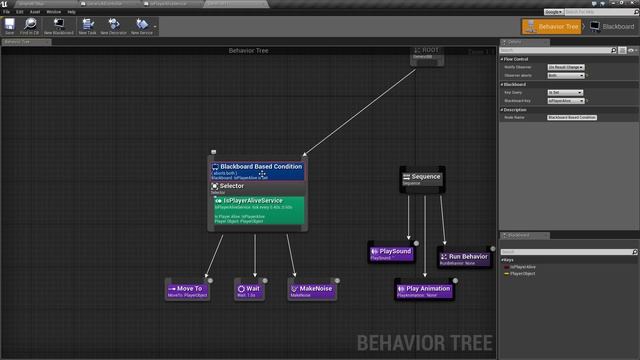Toggle the Details property matrix grid icon
Image resolution: width=640 pixels, height=360 pixels.
coord(622,50)
